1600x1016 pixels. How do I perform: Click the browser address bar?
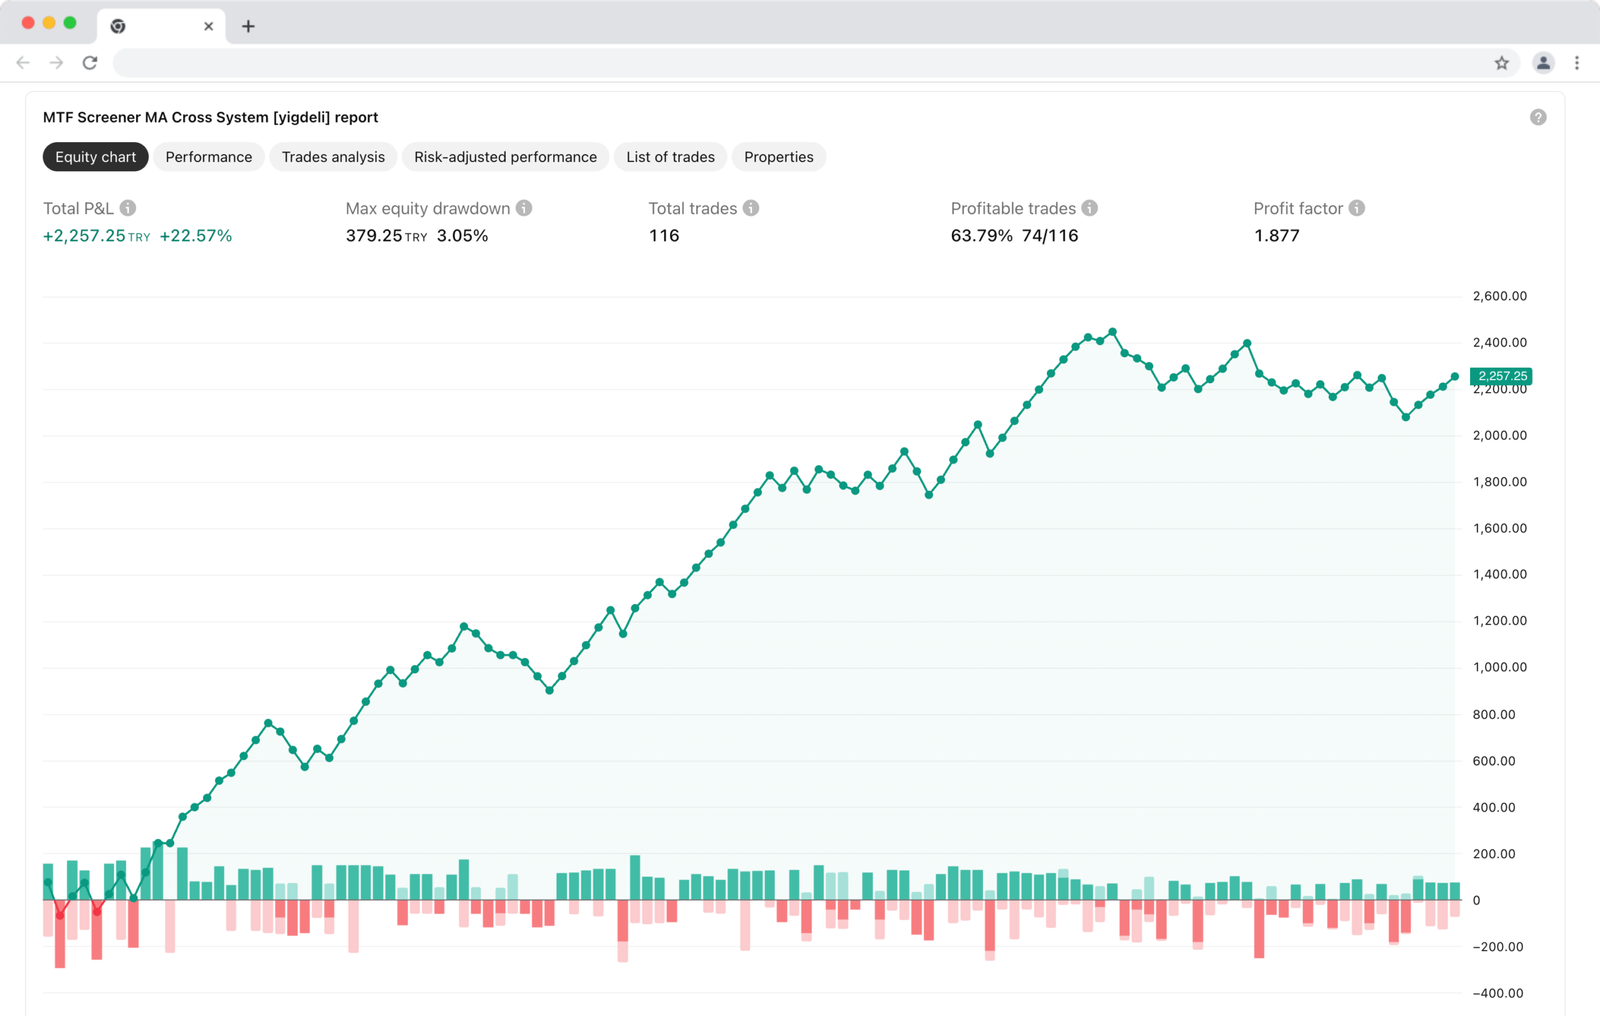point(800,63)
